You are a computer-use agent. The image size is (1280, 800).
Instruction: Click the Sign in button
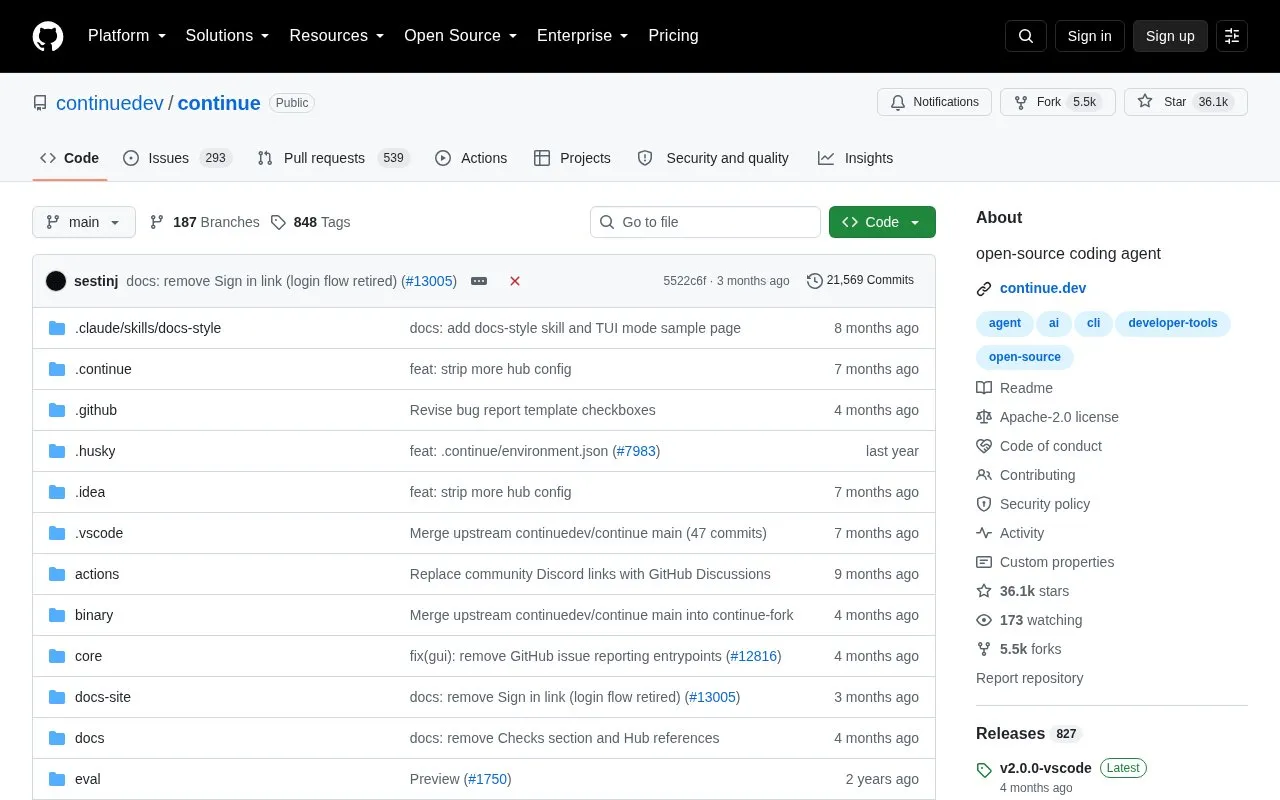1090,36
